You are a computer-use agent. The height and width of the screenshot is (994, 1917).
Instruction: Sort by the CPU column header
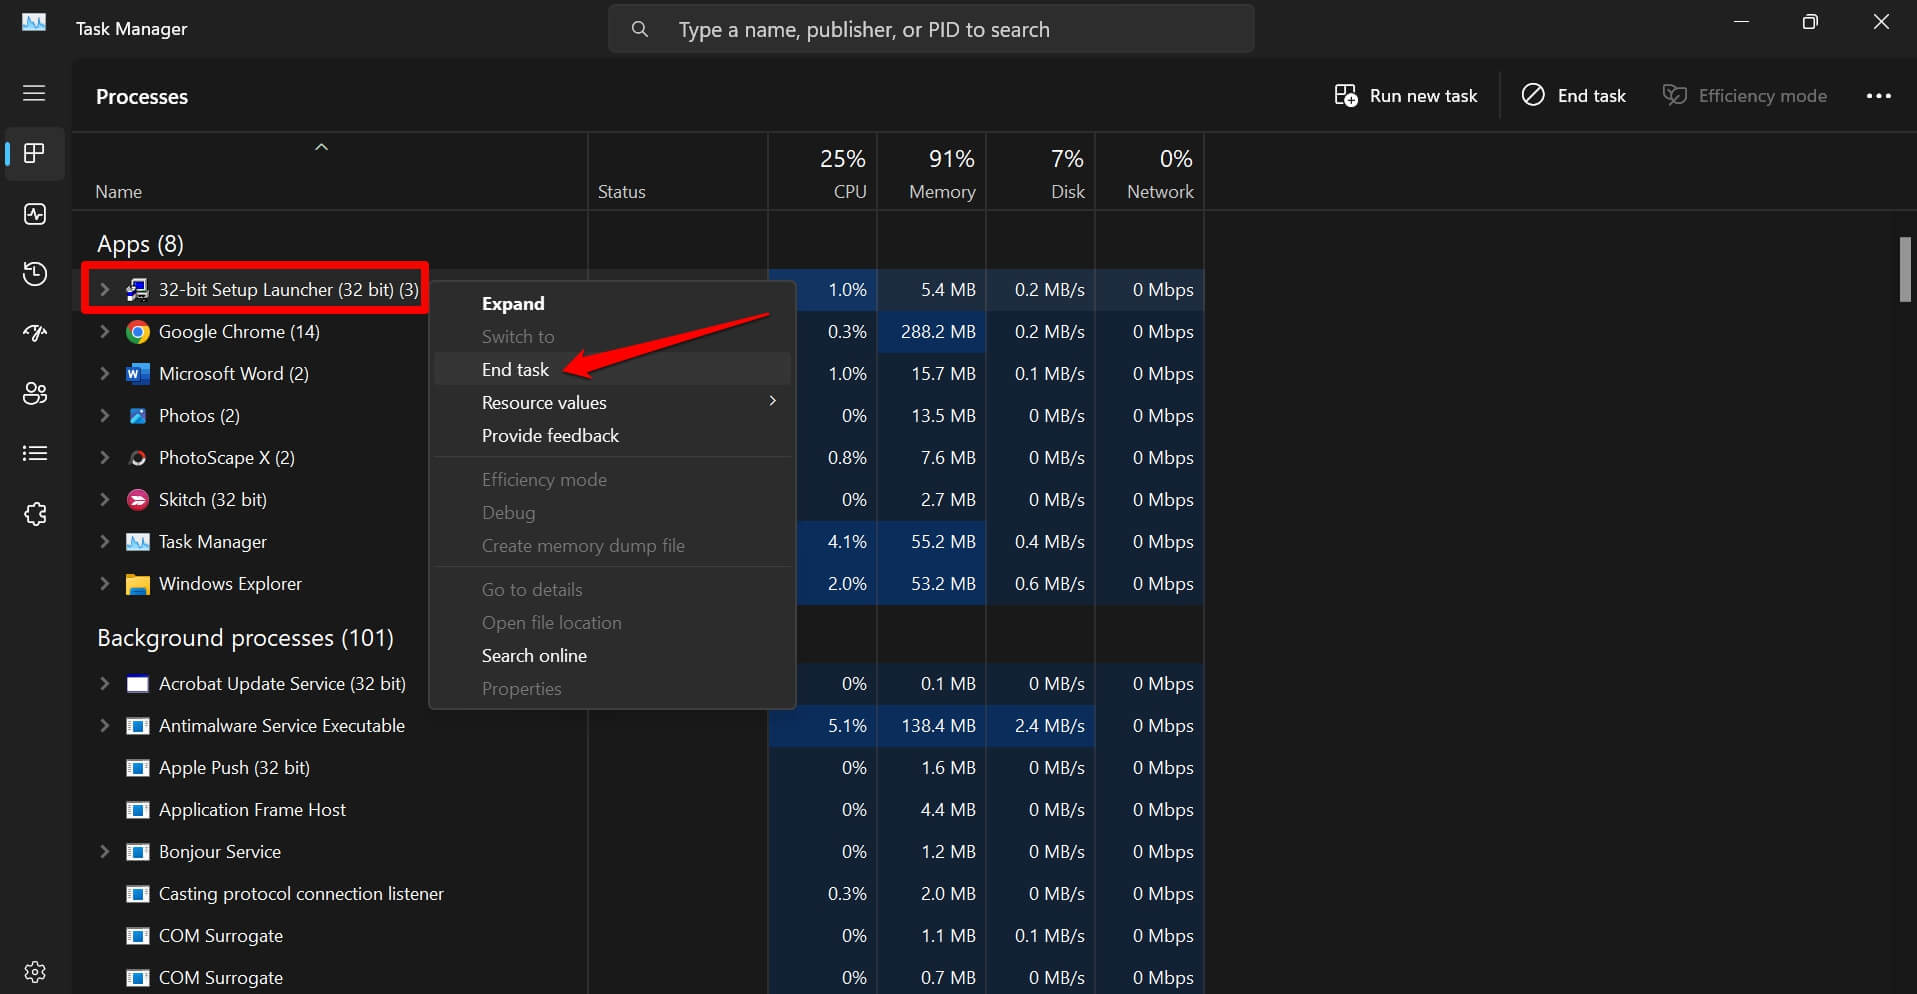click(x=823, y=172)
